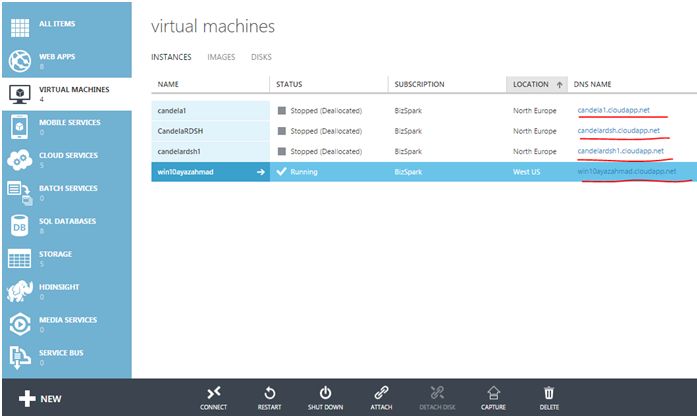
Task: Switch to the Instances tab
Action: coord(171,57)
